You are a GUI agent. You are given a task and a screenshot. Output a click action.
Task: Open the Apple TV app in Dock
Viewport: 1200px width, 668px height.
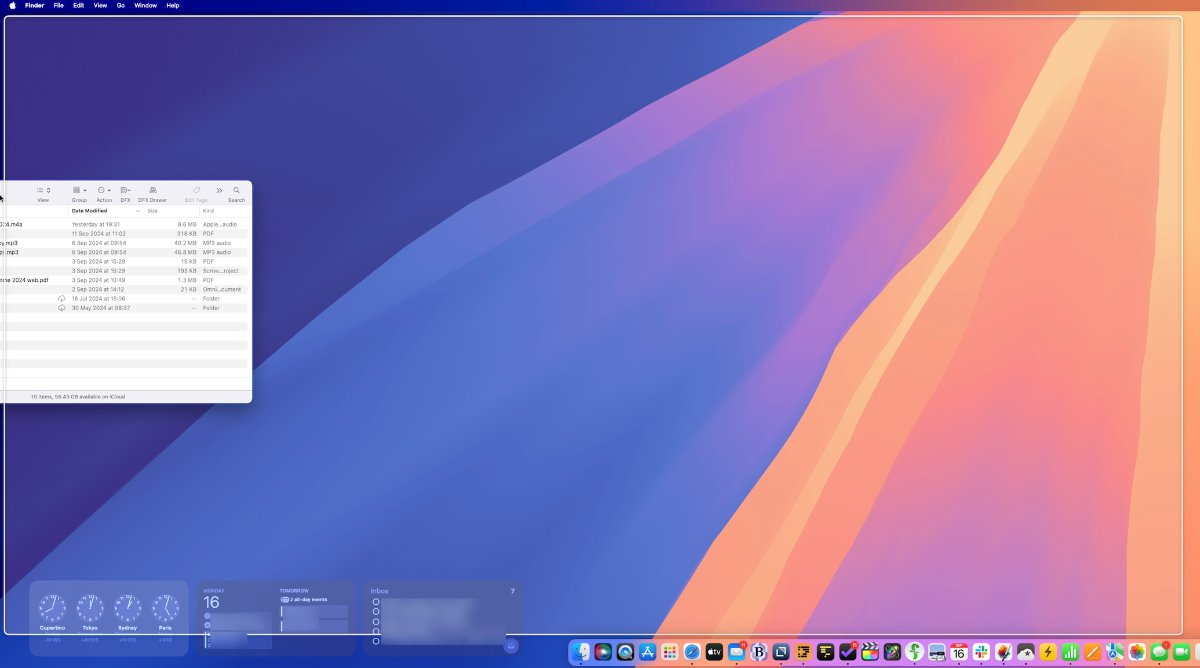[x=714, y=652]
